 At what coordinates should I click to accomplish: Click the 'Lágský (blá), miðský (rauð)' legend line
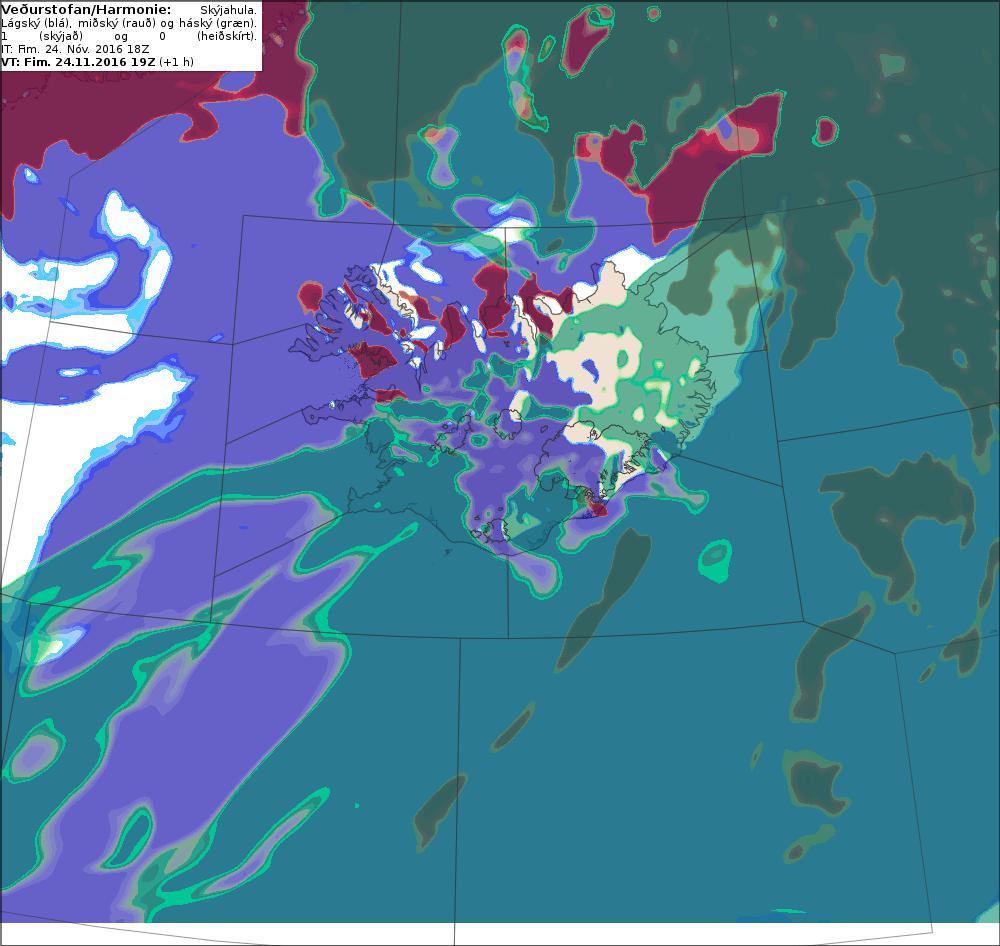tap(129, 24)
